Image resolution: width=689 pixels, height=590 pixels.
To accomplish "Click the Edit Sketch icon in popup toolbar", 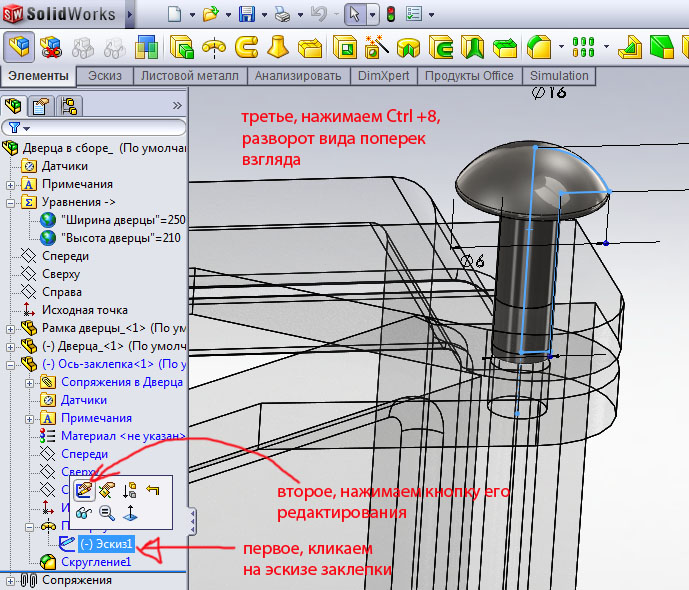I will point(84,489).
